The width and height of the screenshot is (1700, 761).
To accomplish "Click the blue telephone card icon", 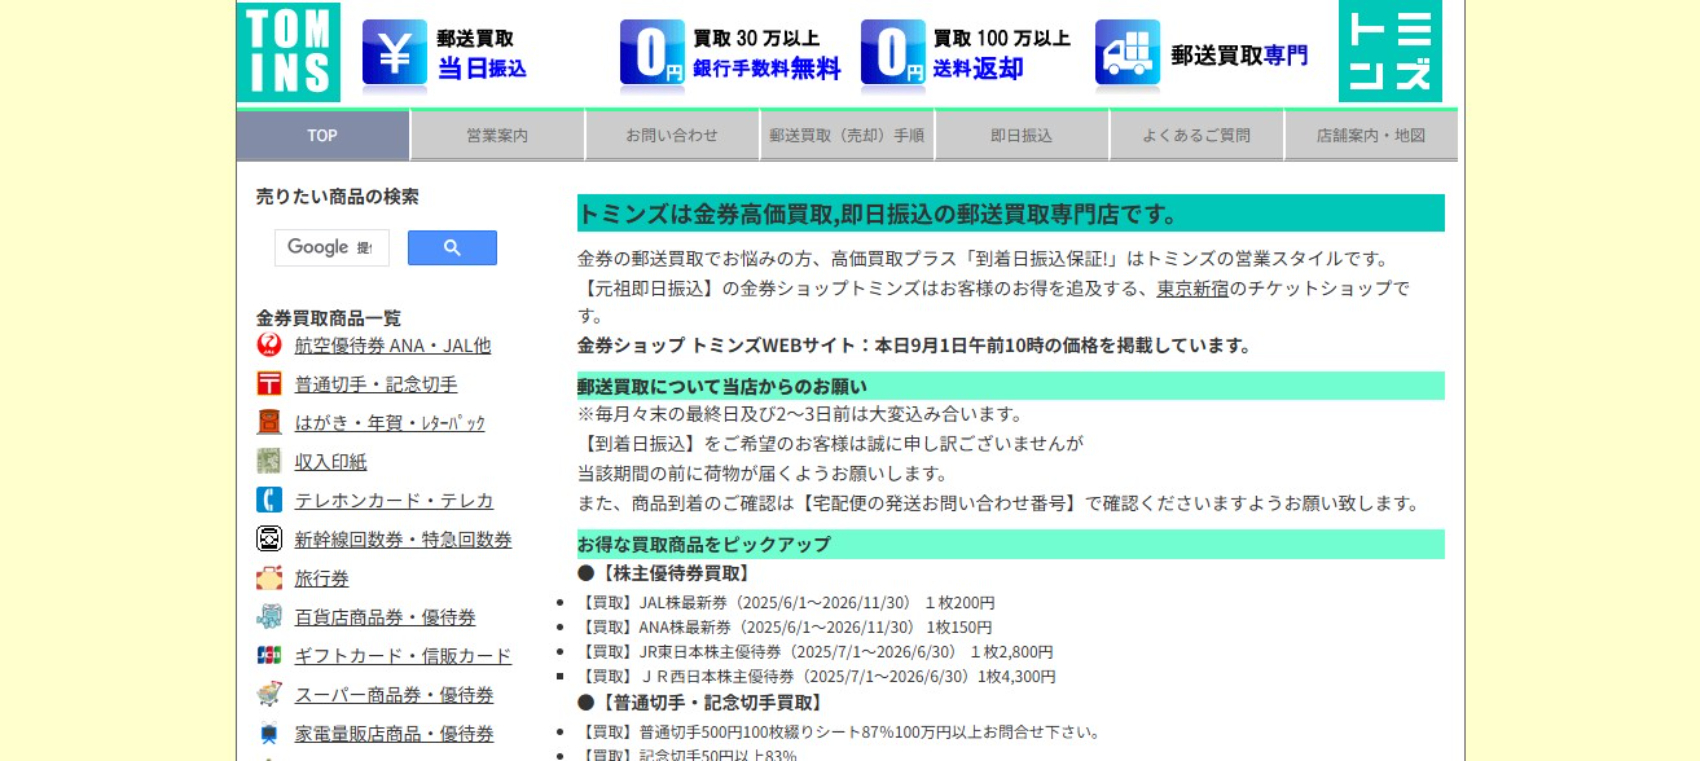I will click(x=269, y=500).
